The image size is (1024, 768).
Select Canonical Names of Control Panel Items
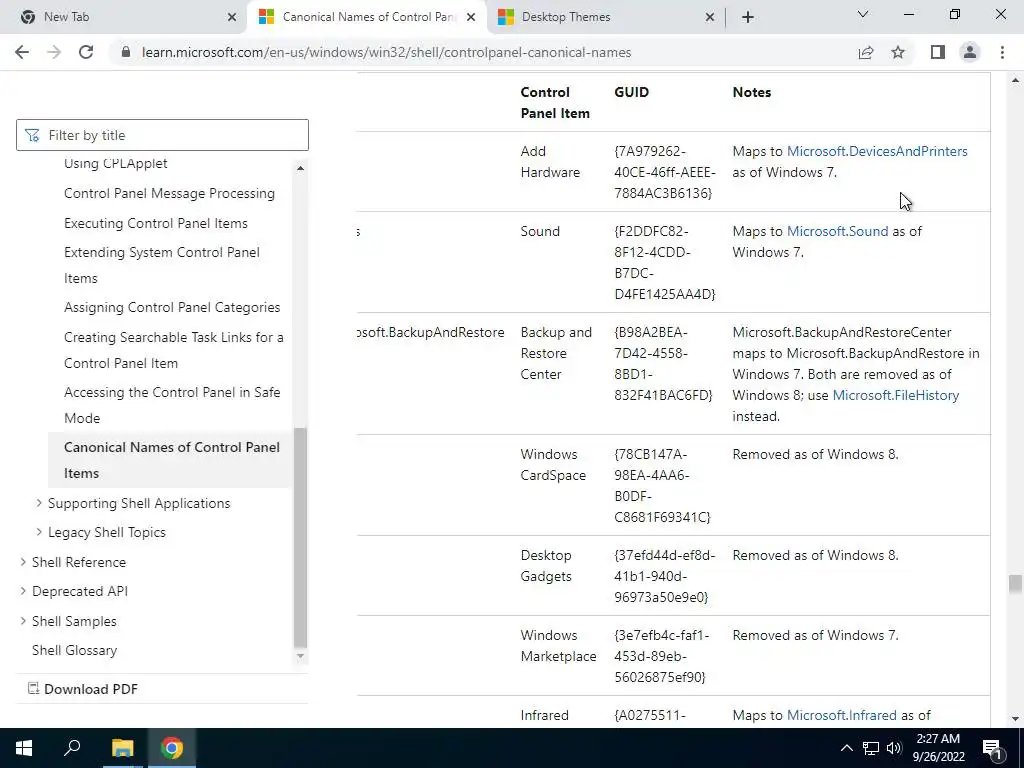point(172,460)
